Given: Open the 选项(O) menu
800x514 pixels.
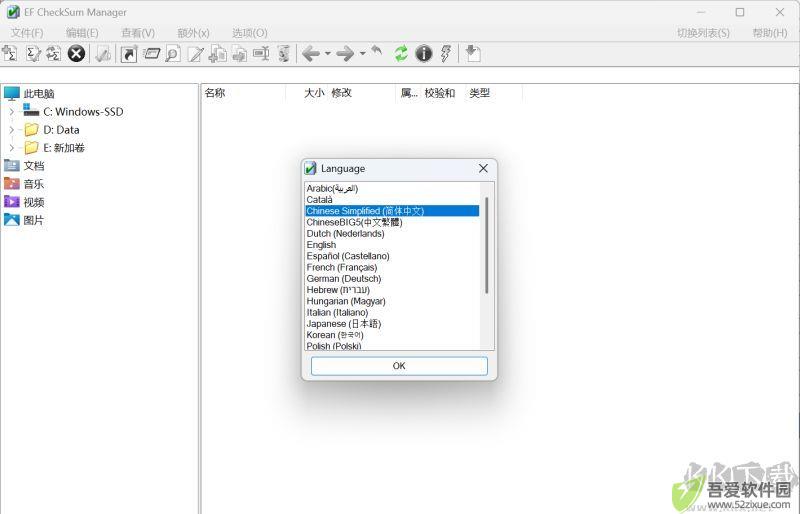Looking at the screenshot, I should 249,33.
